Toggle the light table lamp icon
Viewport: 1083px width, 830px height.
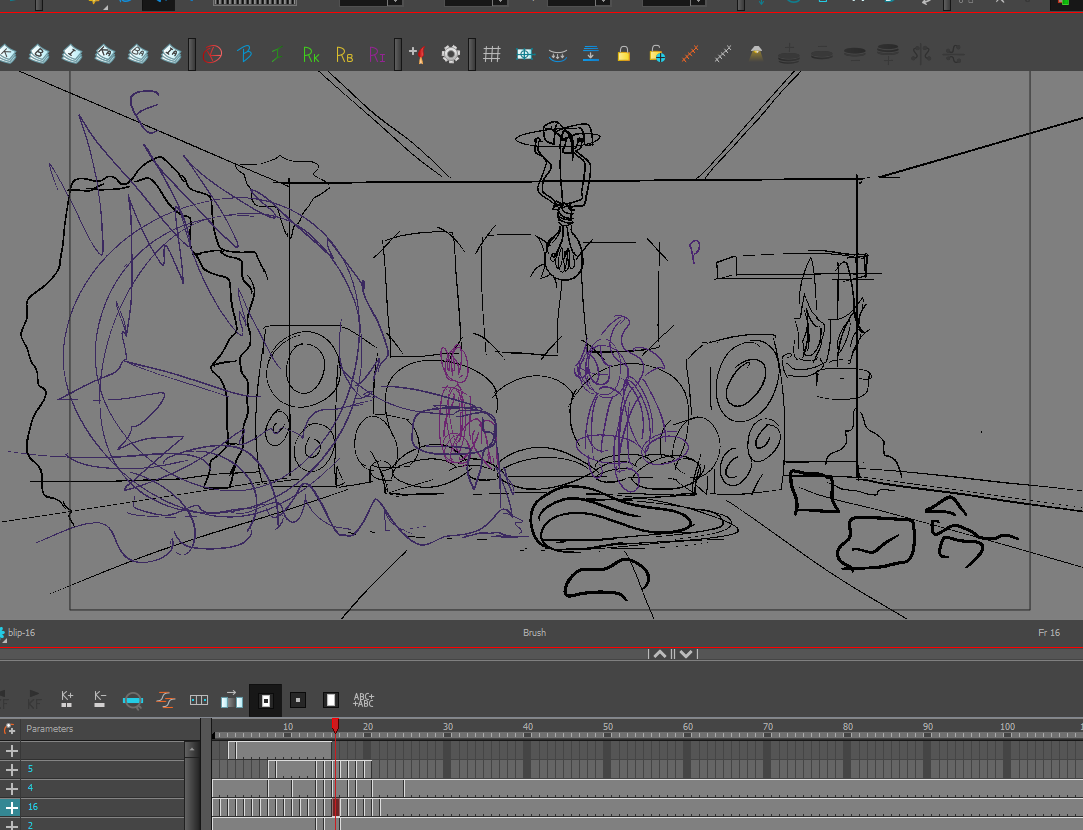pyautogui.click(x=756, y=54)
